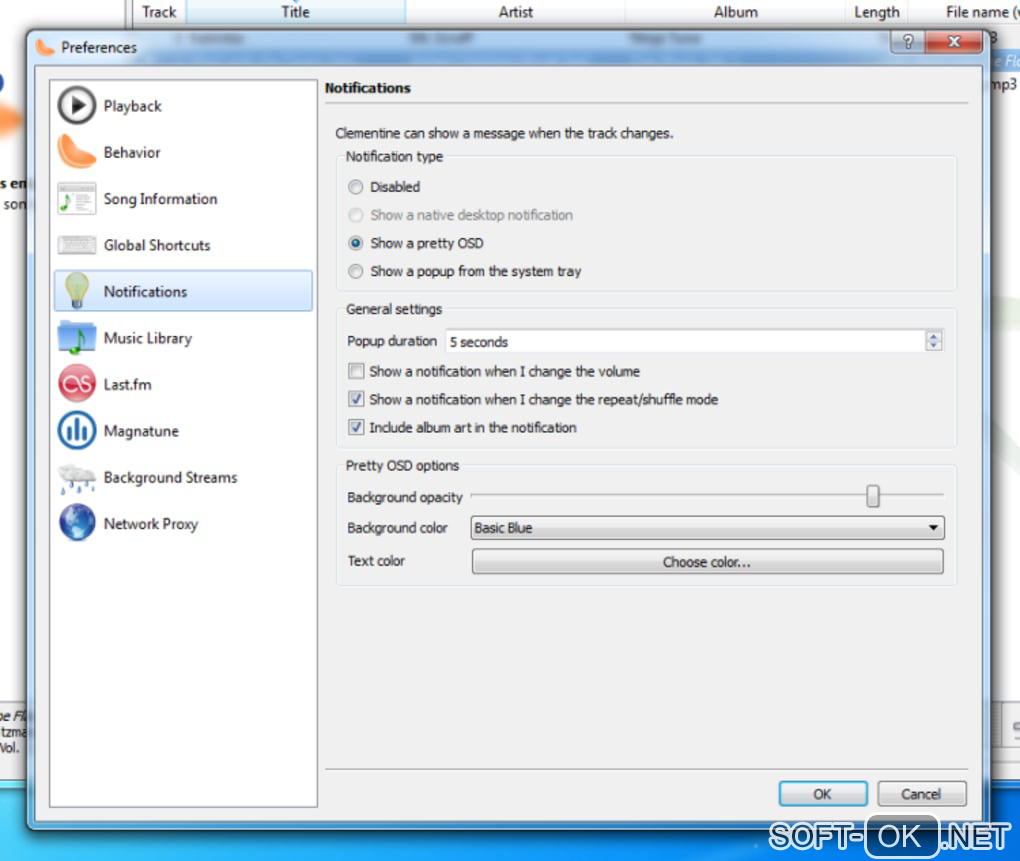
Task: Sort playlist by Length column
Action: (876, 12)
